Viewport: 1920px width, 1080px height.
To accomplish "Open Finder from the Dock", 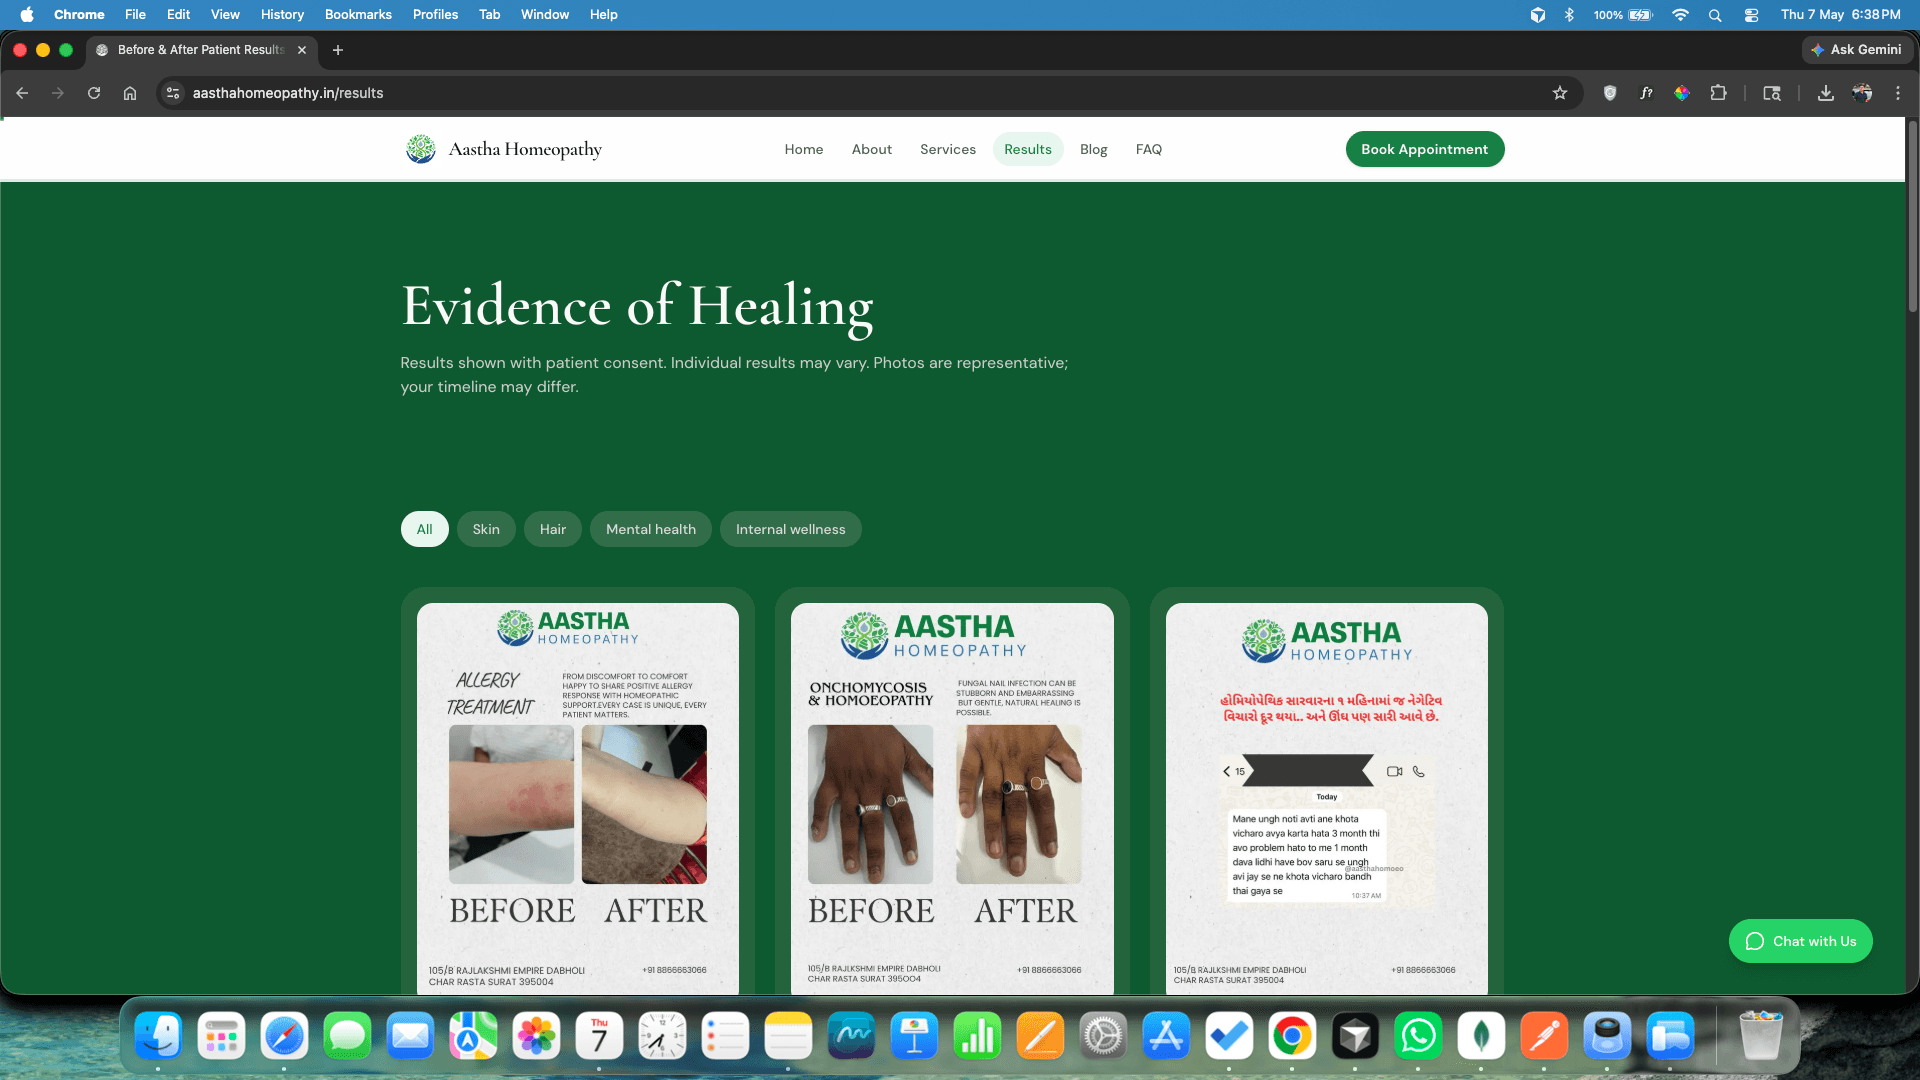I will pos(158,1036).
